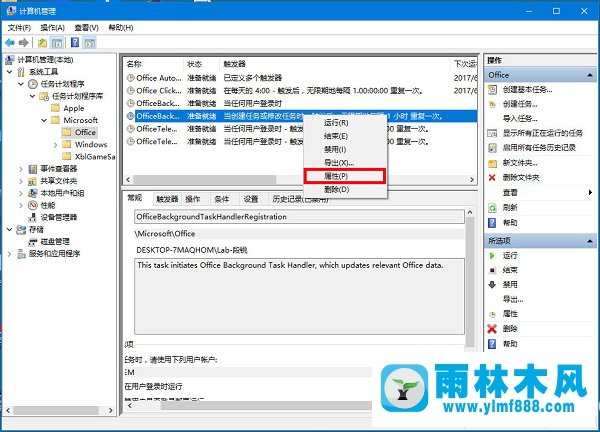Viewport: 600px width, 432px height.
Task: Choose 属性(P) in context menu
Action: pyautogui.click(x=345, y=176)
